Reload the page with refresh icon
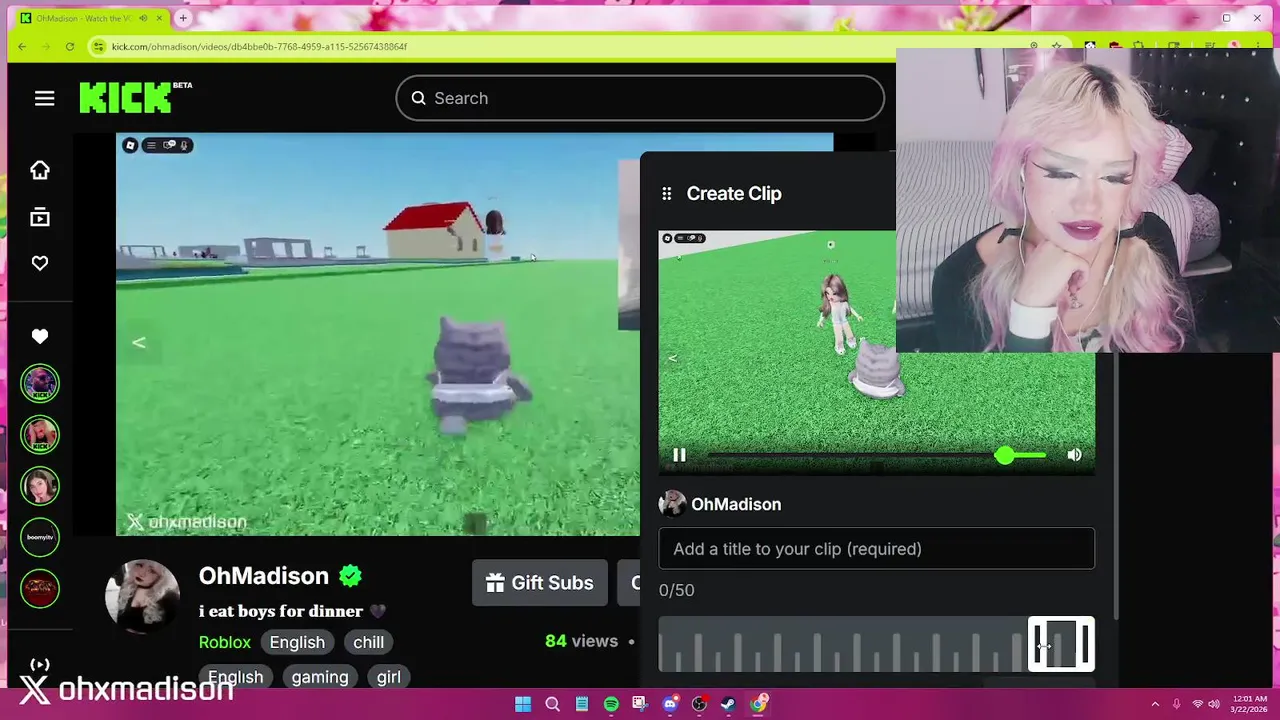The image size is (1280, 720). (69, 46)
